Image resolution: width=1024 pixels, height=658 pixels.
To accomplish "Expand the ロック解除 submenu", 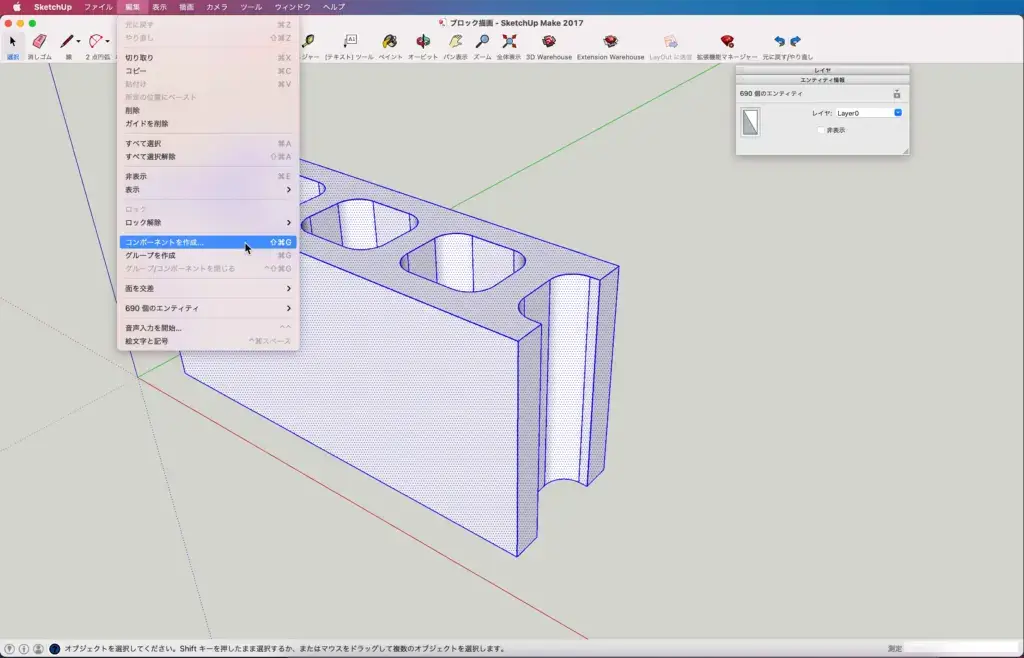I will pyautogui.click(x=208, y=223).
